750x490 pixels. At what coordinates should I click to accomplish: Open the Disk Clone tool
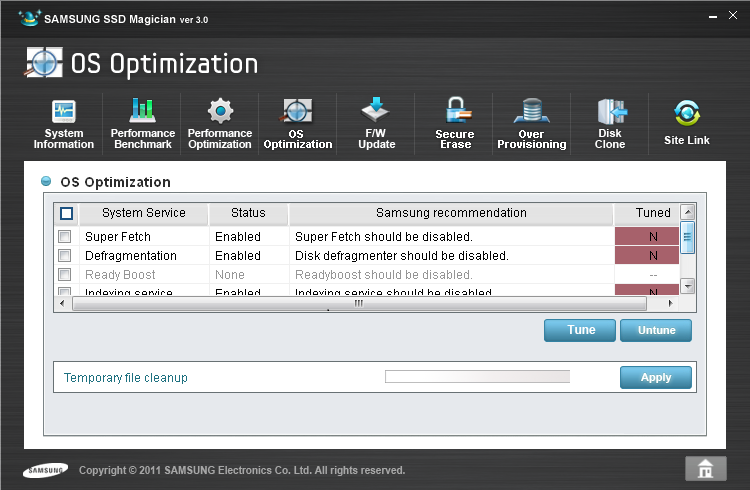tap(610, 124)
